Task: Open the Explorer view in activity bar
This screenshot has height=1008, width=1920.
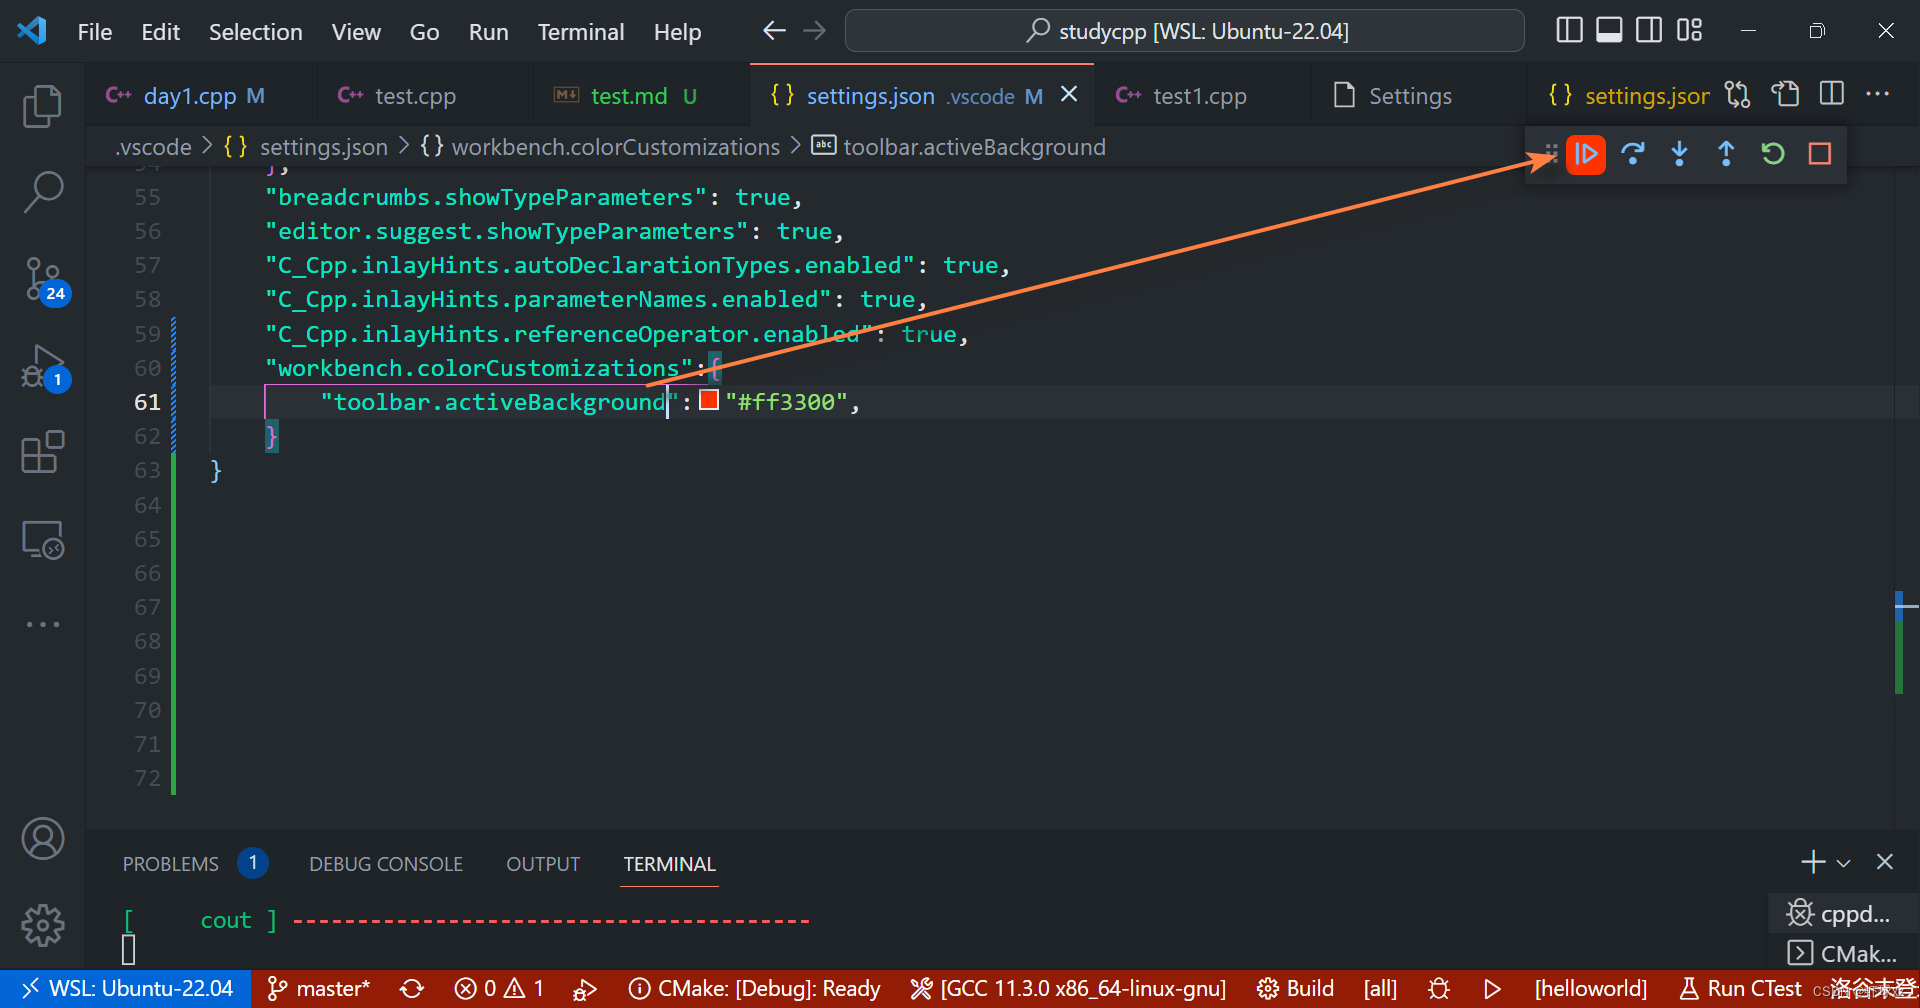Action: coord(42,107)
